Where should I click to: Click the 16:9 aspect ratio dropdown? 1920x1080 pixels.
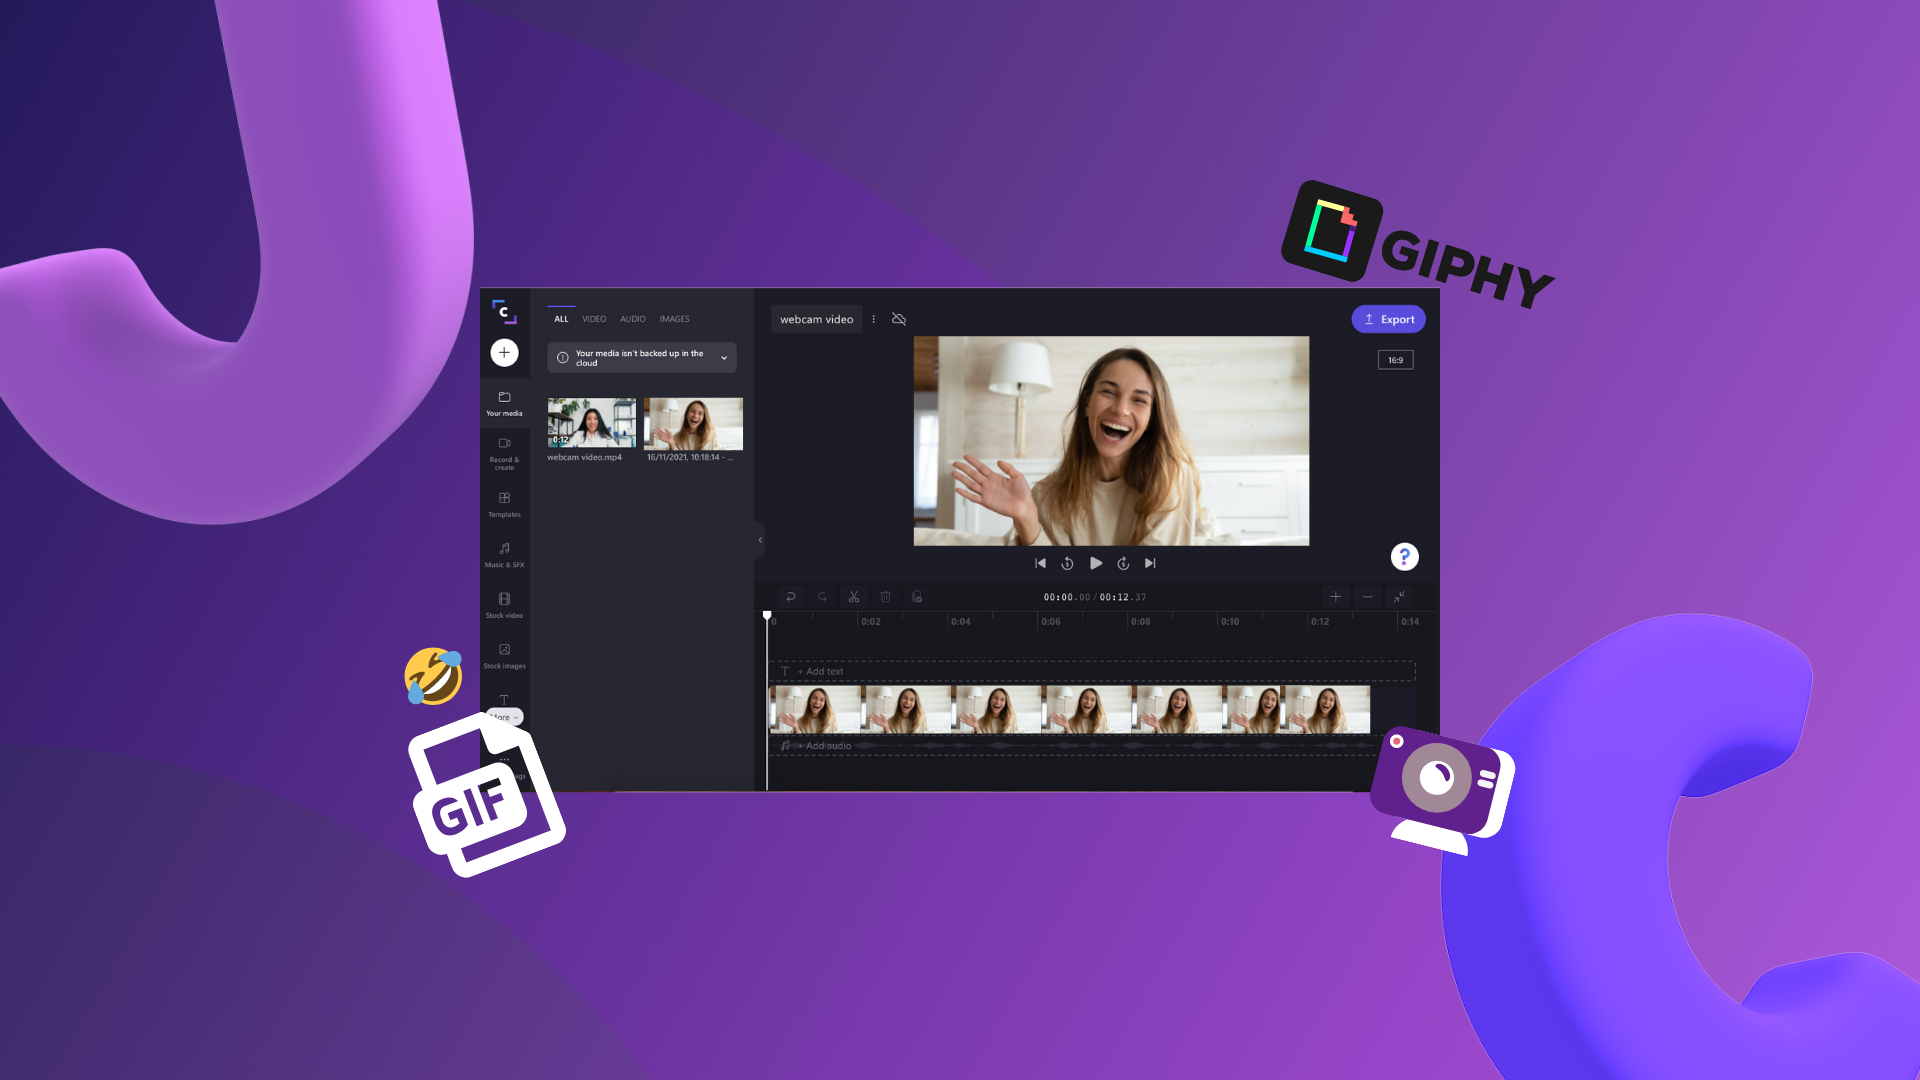tap(1395, 359)
